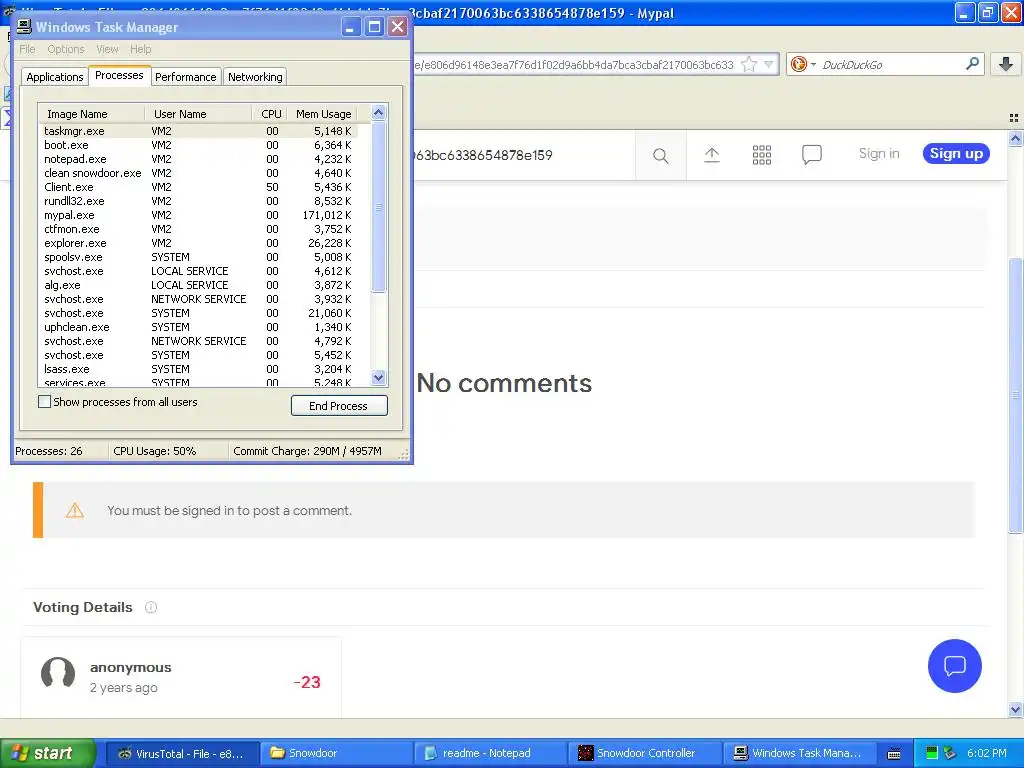This screenshot has width=1024, height=768.
Task: Click the End Process button
Action: click(x=339, y=406)
